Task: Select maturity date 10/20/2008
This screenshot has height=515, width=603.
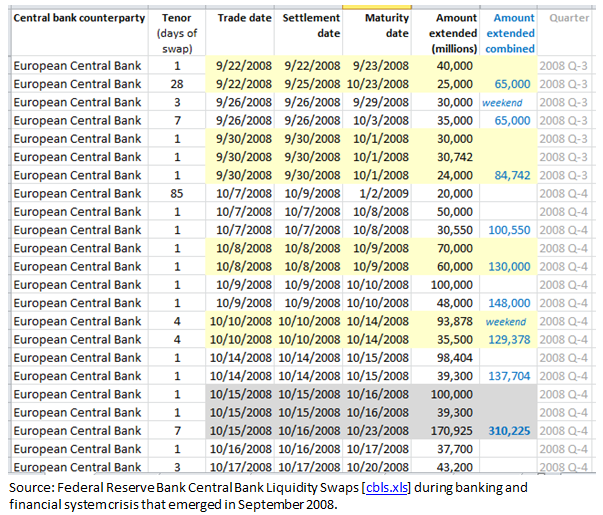Action: pos(378,467)
